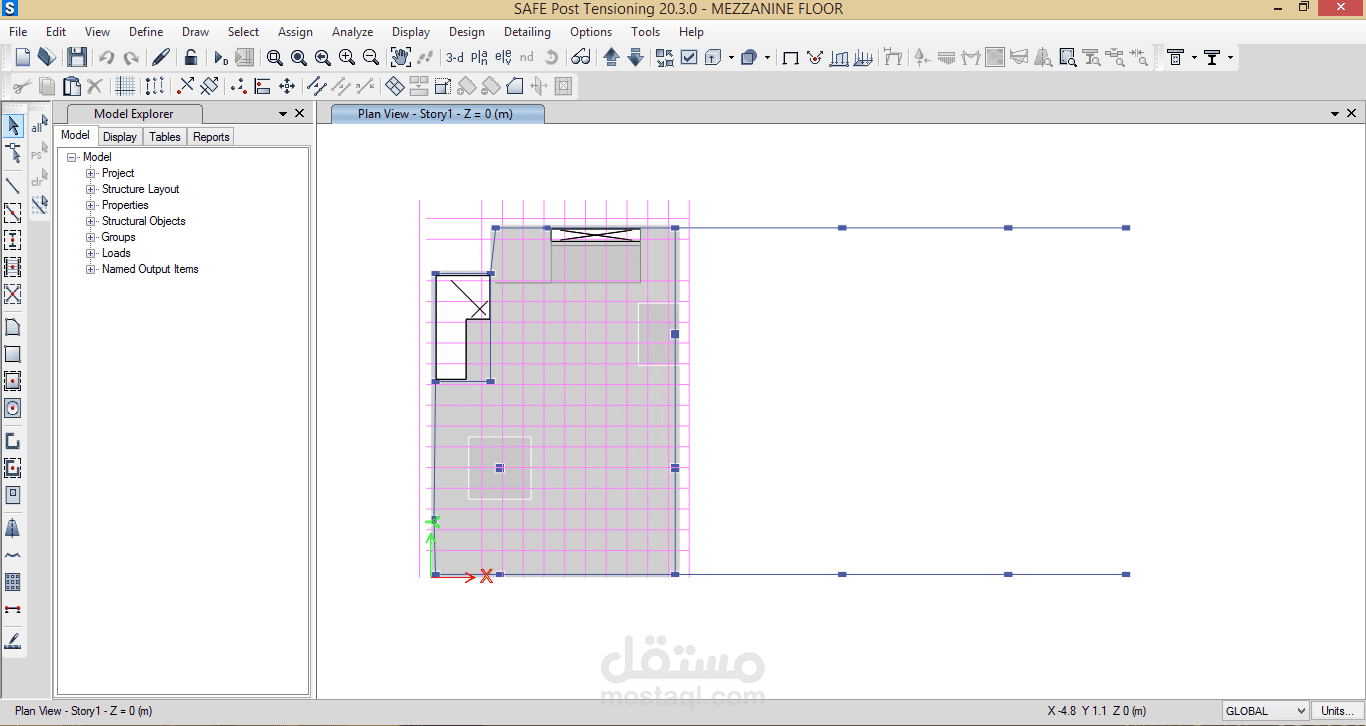Select the Draw Walls L-shape tool
The image size is (1366, 726).
click(13, 440)
